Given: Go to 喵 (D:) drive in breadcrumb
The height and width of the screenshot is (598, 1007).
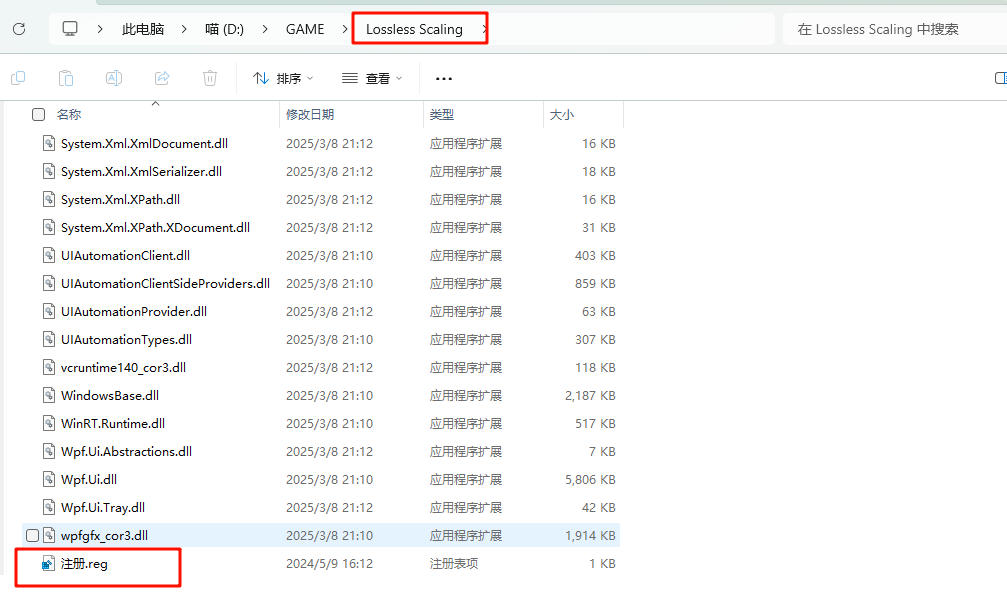Looking at the screenshot, I should (x=224, y=29).
